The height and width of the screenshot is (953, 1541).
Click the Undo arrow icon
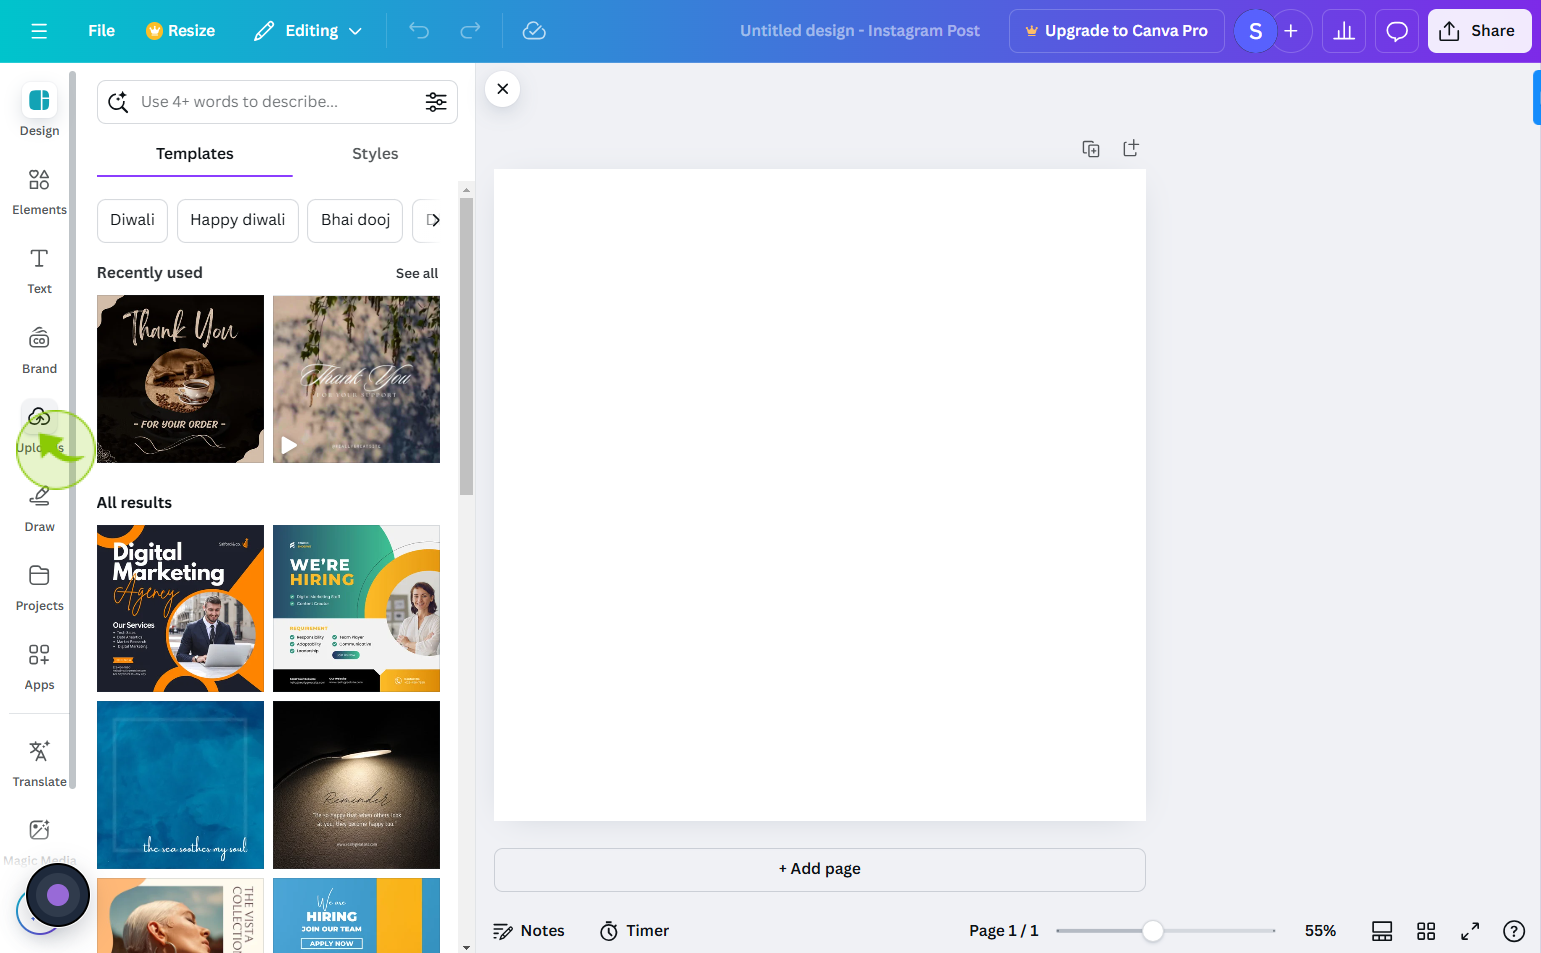pos(419,31)
